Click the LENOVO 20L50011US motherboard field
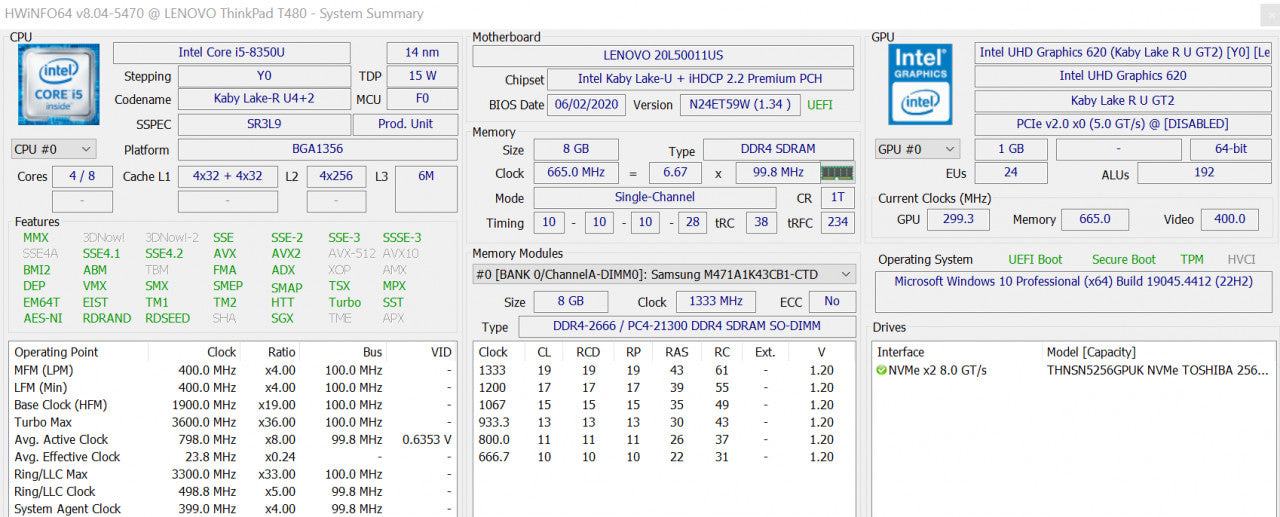Image resolution: width=1280 pixels, height=517 pixels. click(663, 56)
